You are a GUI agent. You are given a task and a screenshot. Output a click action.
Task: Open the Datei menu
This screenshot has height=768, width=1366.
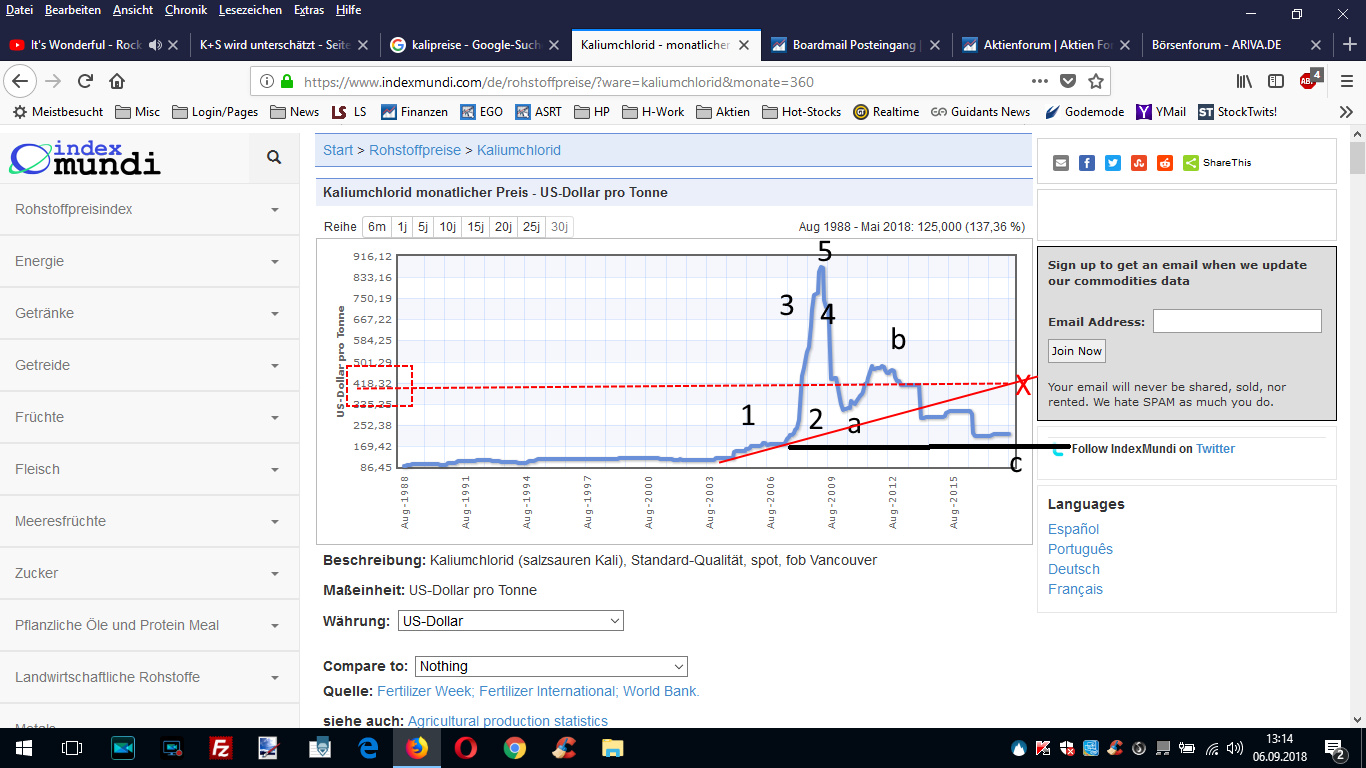pos(19,10)
